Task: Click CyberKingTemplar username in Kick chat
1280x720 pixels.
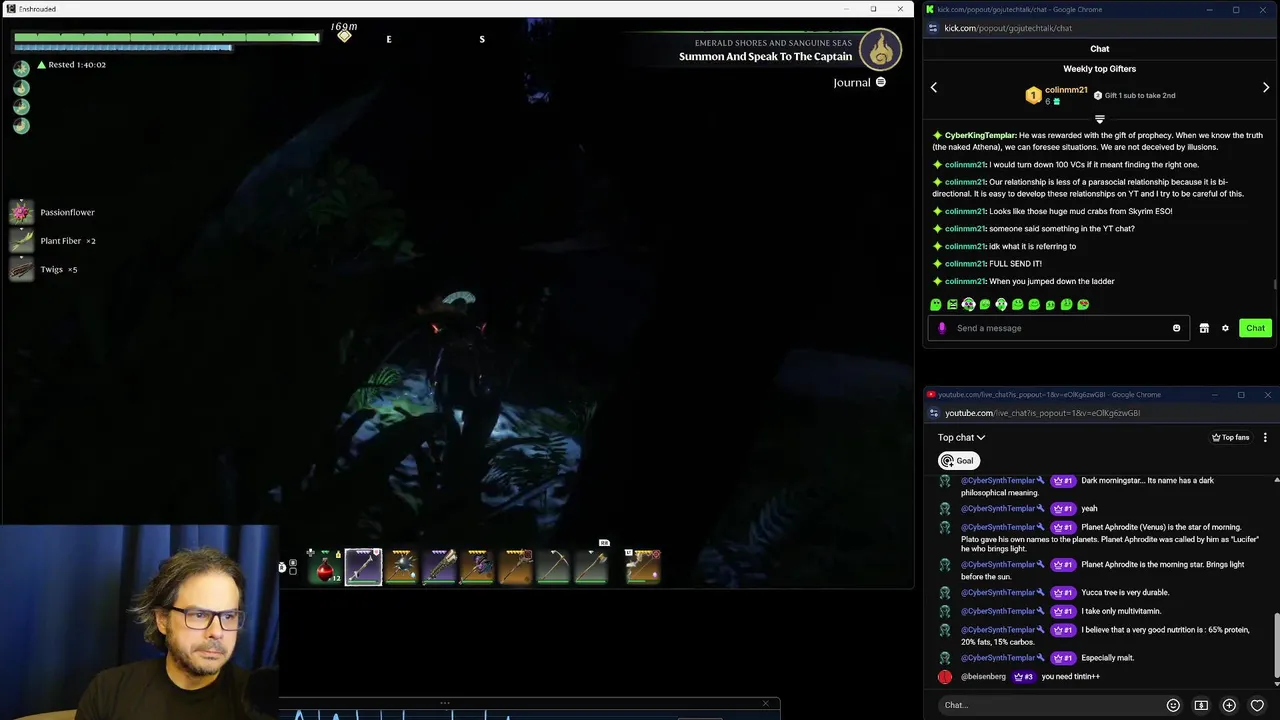Action: 980,135
